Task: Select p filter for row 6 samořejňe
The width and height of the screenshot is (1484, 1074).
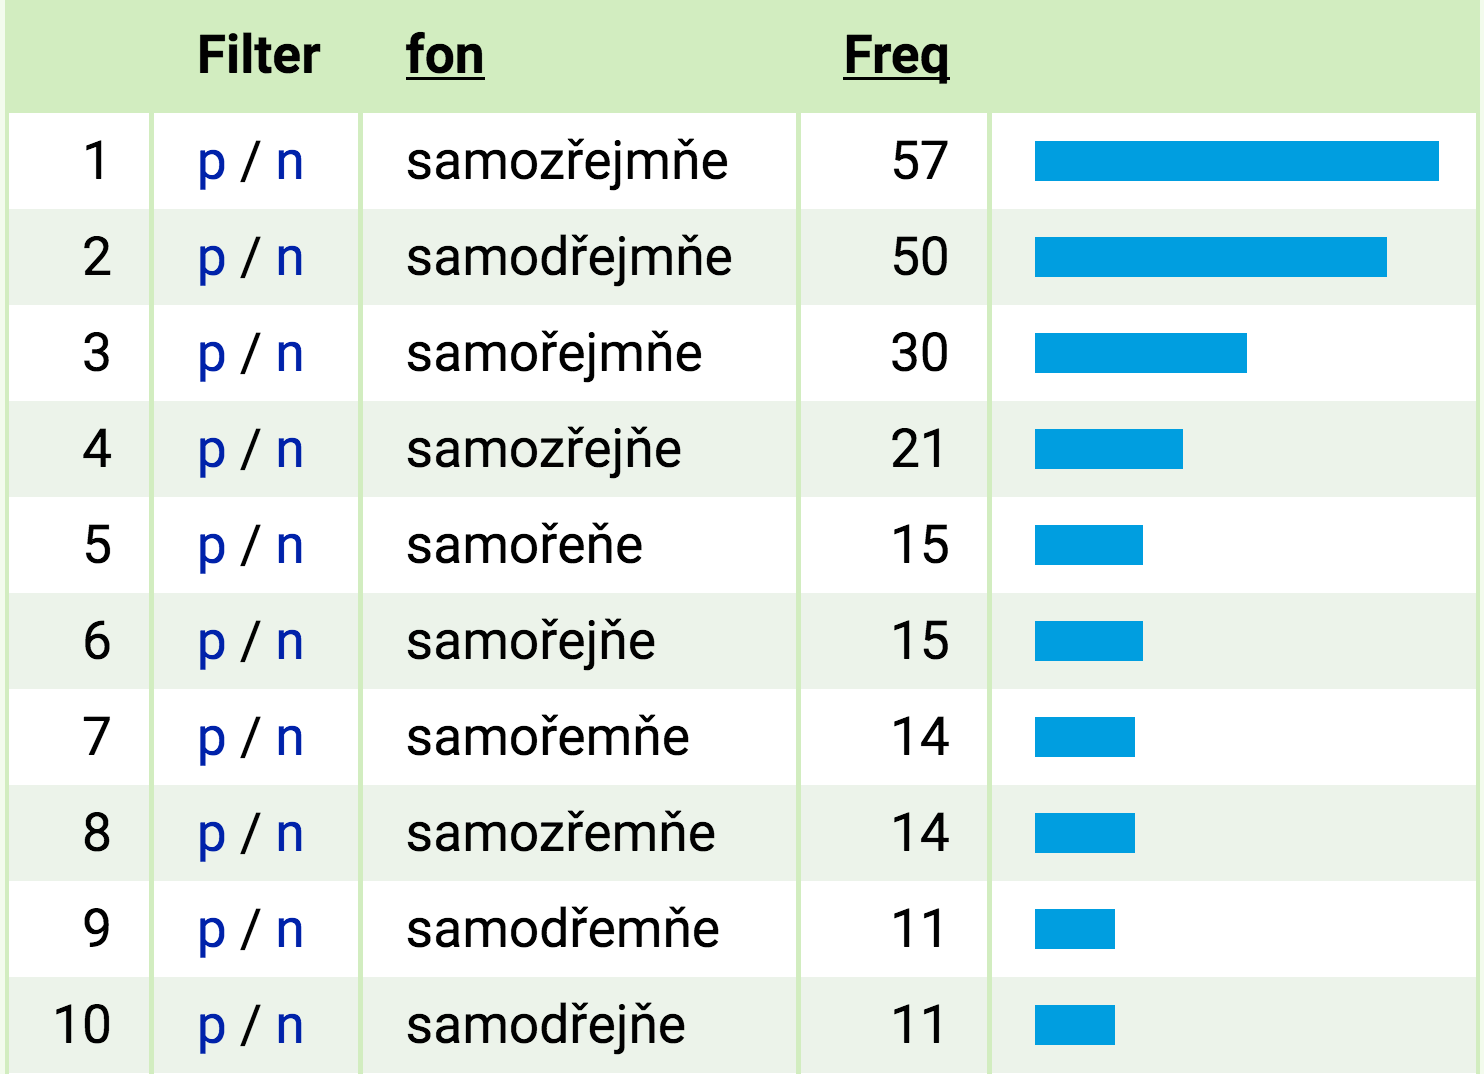Action: coord(212,641)
